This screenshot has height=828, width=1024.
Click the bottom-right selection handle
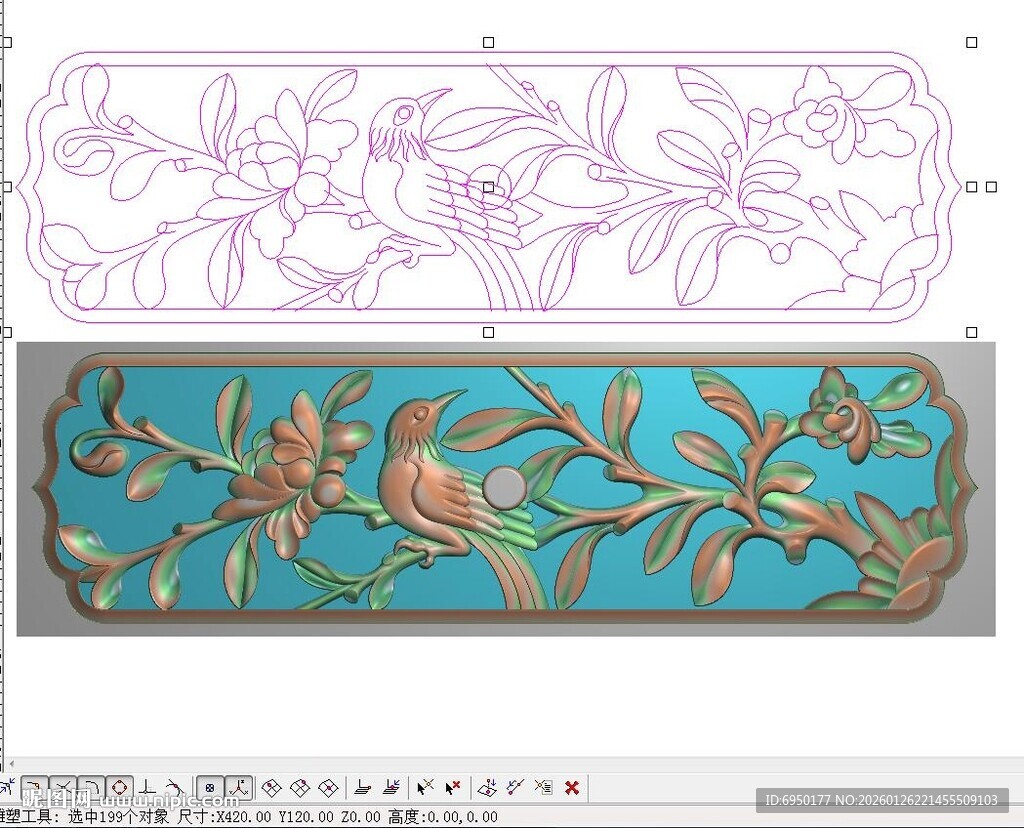click(971, 332)
